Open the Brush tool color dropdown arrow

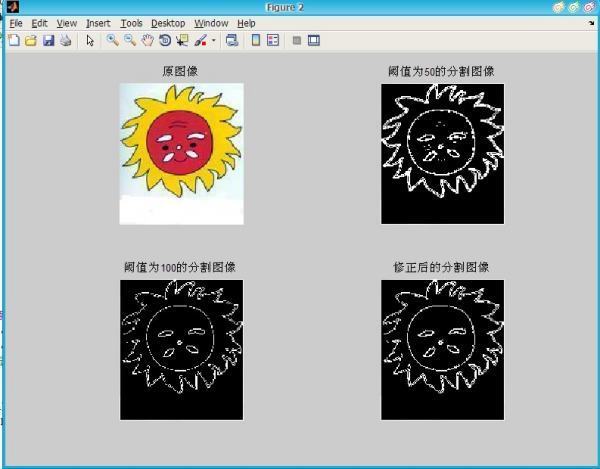tap(214, 40)
